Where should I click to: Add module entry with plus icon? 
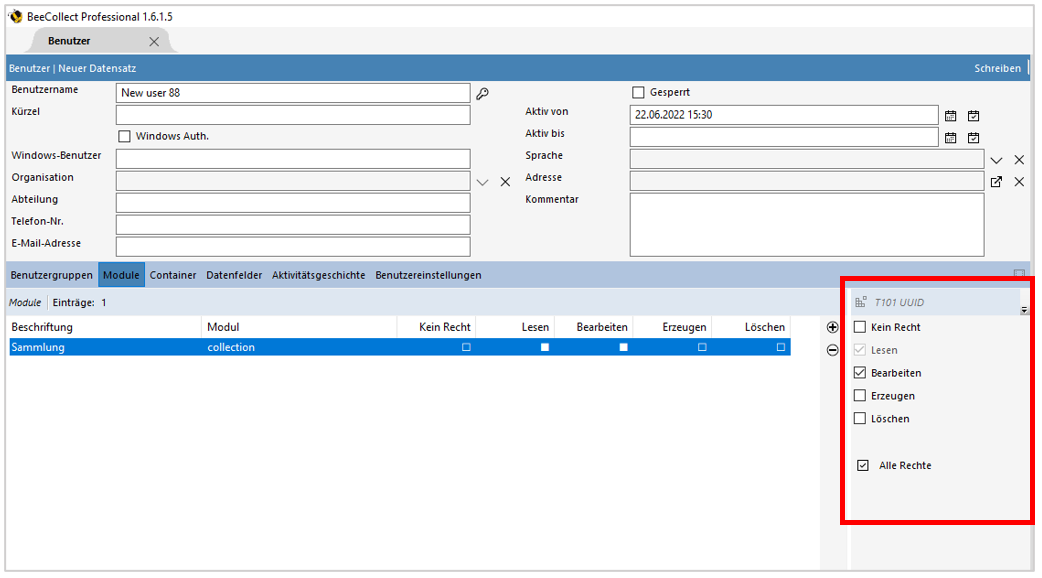click(x=832, y=327)
